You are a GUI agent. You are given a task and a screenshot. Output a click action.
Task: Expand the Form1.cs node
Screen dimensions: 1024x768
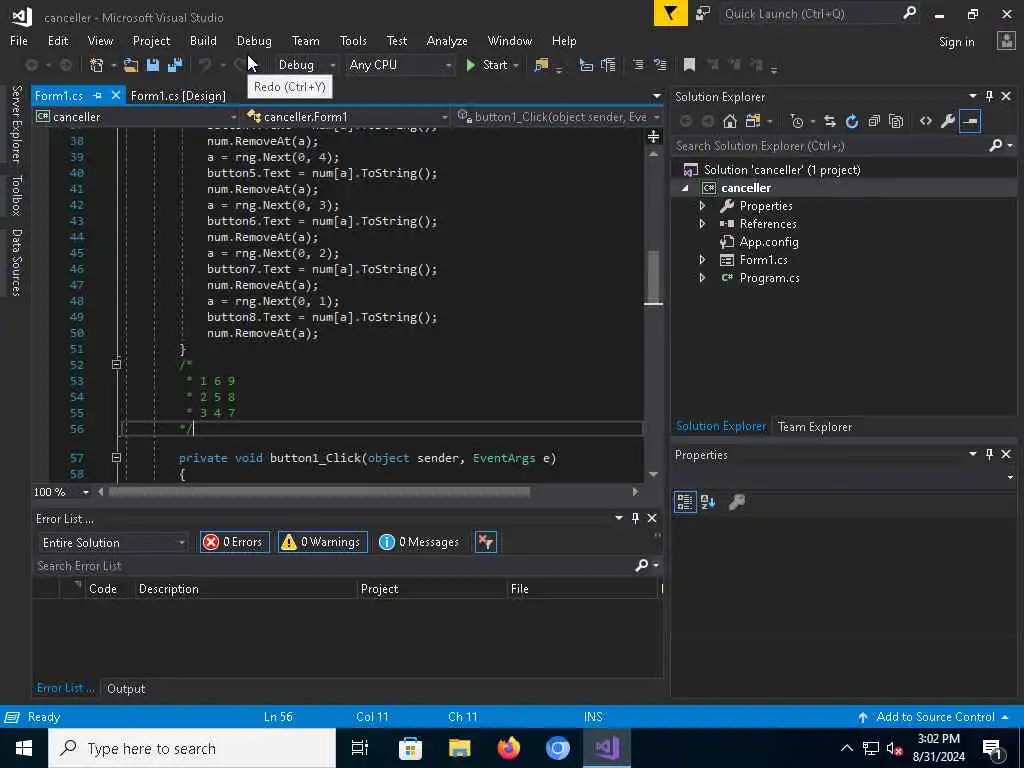coord(703,260)
